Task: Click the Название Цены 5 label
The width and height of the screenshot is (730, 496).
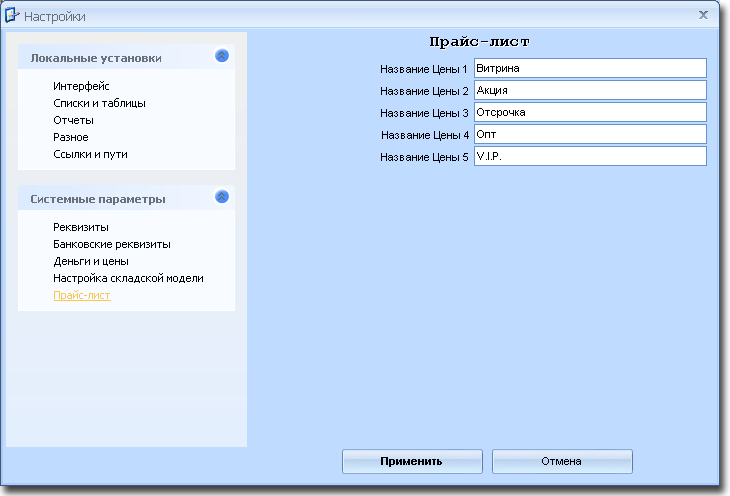Action: pos(424,157)
